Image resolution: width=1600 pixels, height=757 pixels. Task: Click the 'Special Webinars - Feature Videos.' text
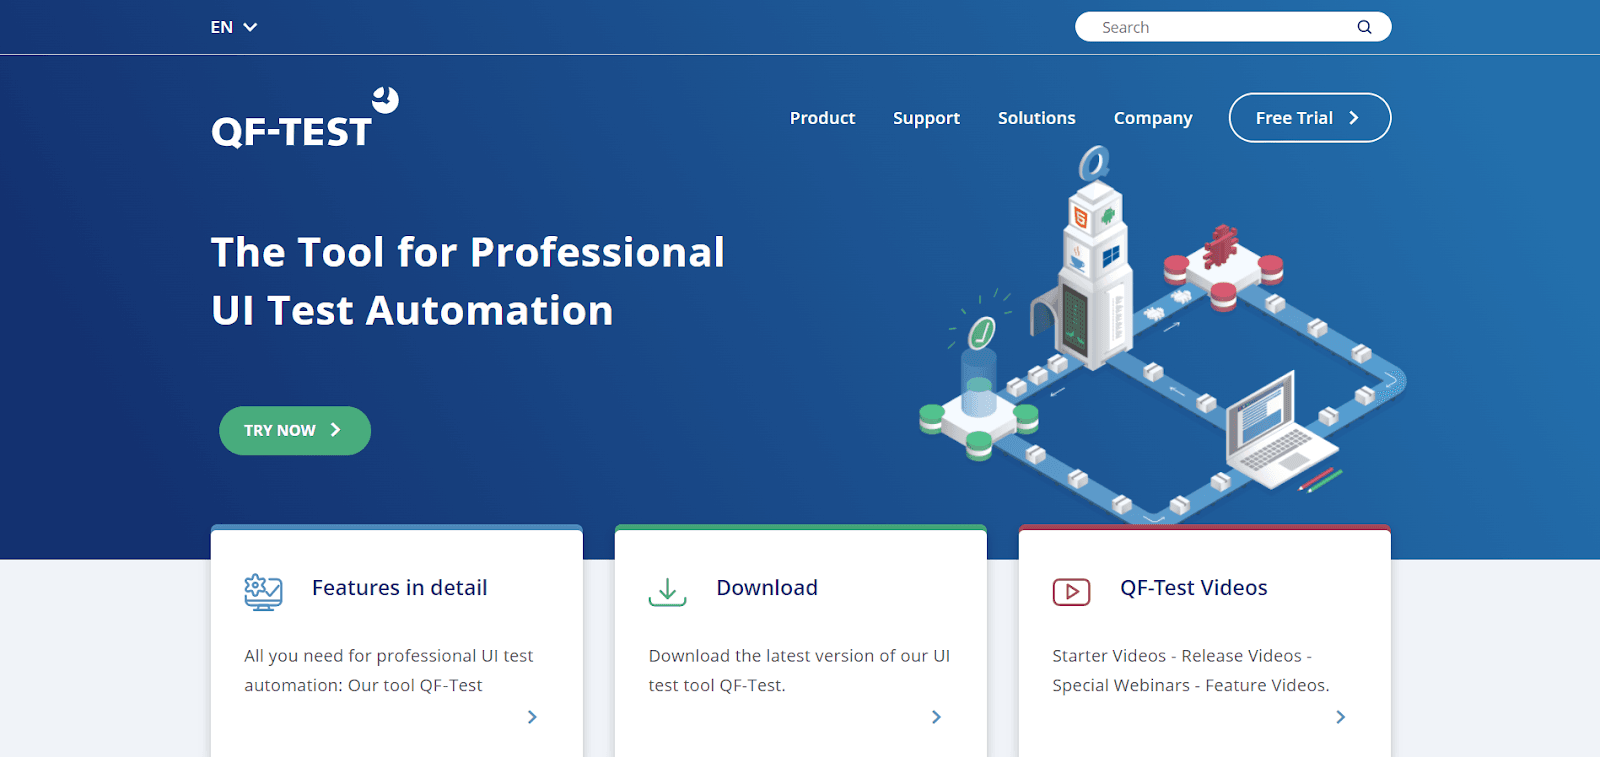tap(1191, 685)
